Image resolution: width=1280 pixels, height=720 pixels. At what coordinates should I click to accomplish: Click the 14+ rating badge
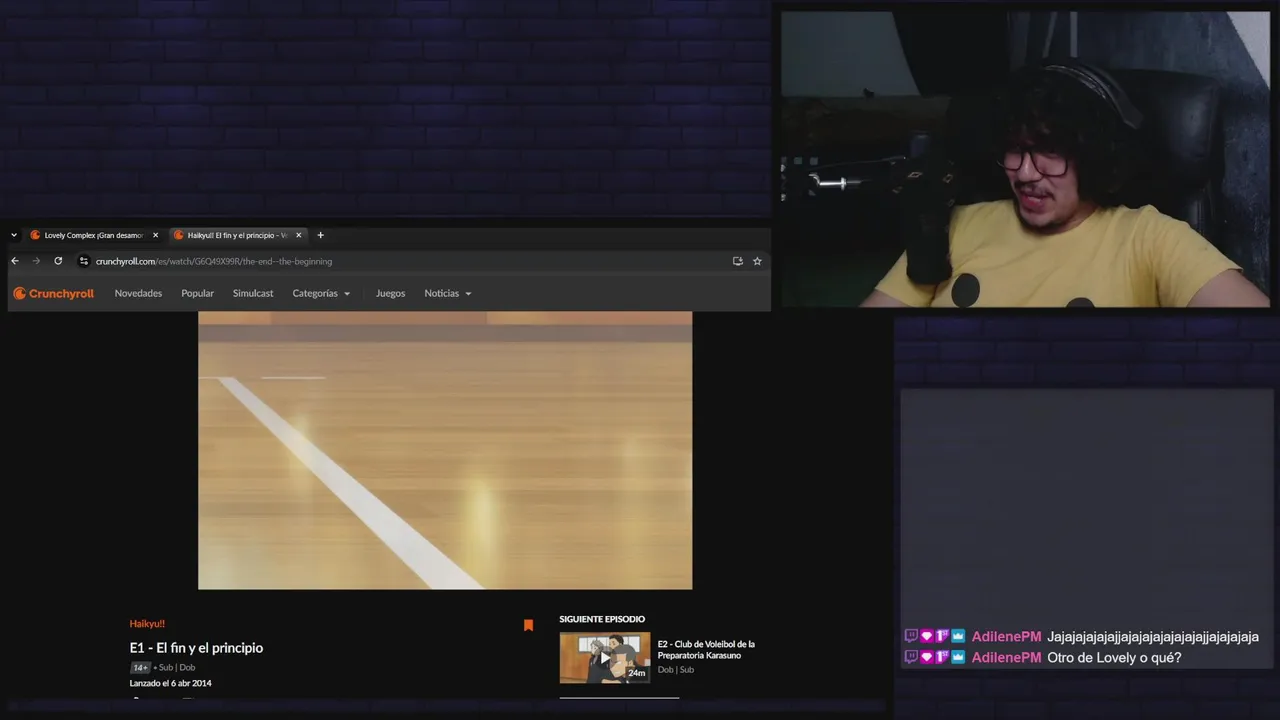pos(140,667)
